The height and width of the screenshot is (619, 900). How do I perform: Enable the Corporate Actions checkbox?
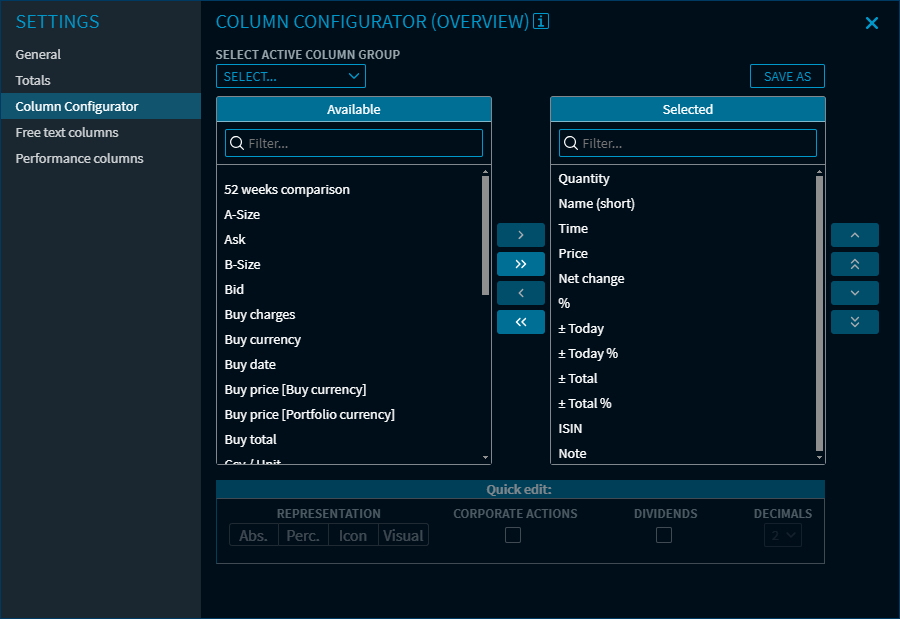[x=513, y=535]
